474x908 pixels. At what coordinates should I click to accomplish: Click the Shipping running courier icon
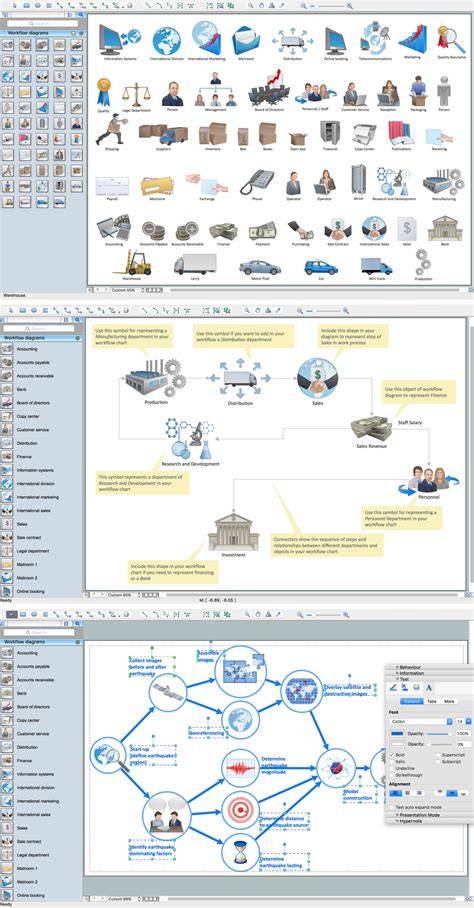(x=112, y=130)
